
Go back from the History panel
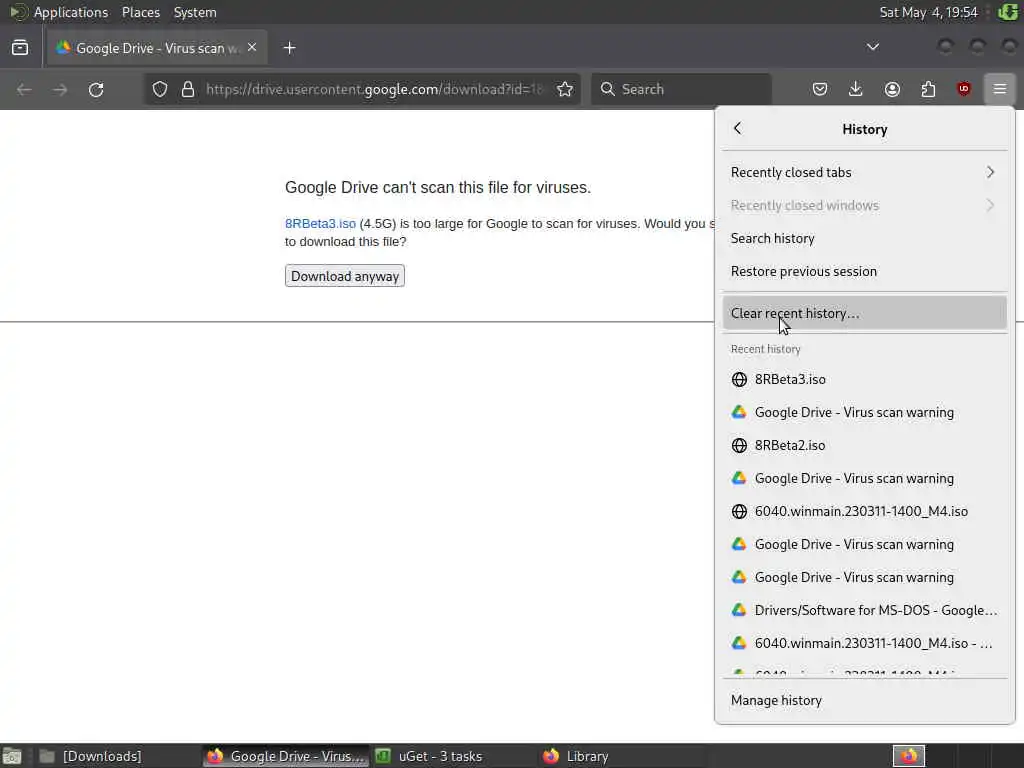click(738, 128)
